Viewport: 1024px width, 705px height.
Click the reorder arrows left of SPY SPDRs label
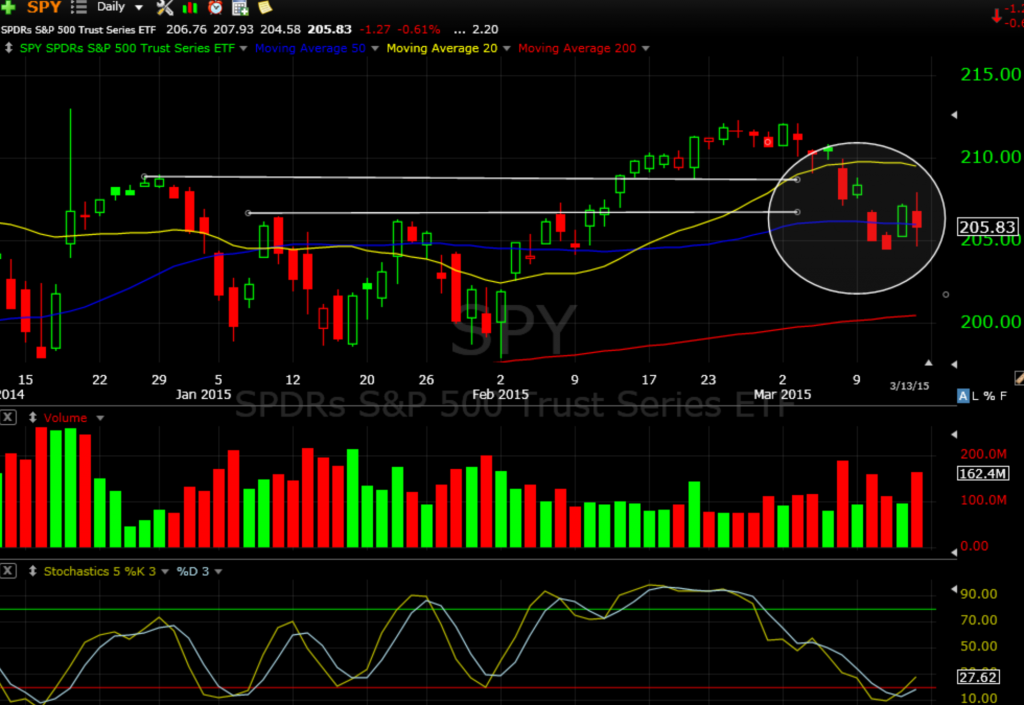(8, 48)
